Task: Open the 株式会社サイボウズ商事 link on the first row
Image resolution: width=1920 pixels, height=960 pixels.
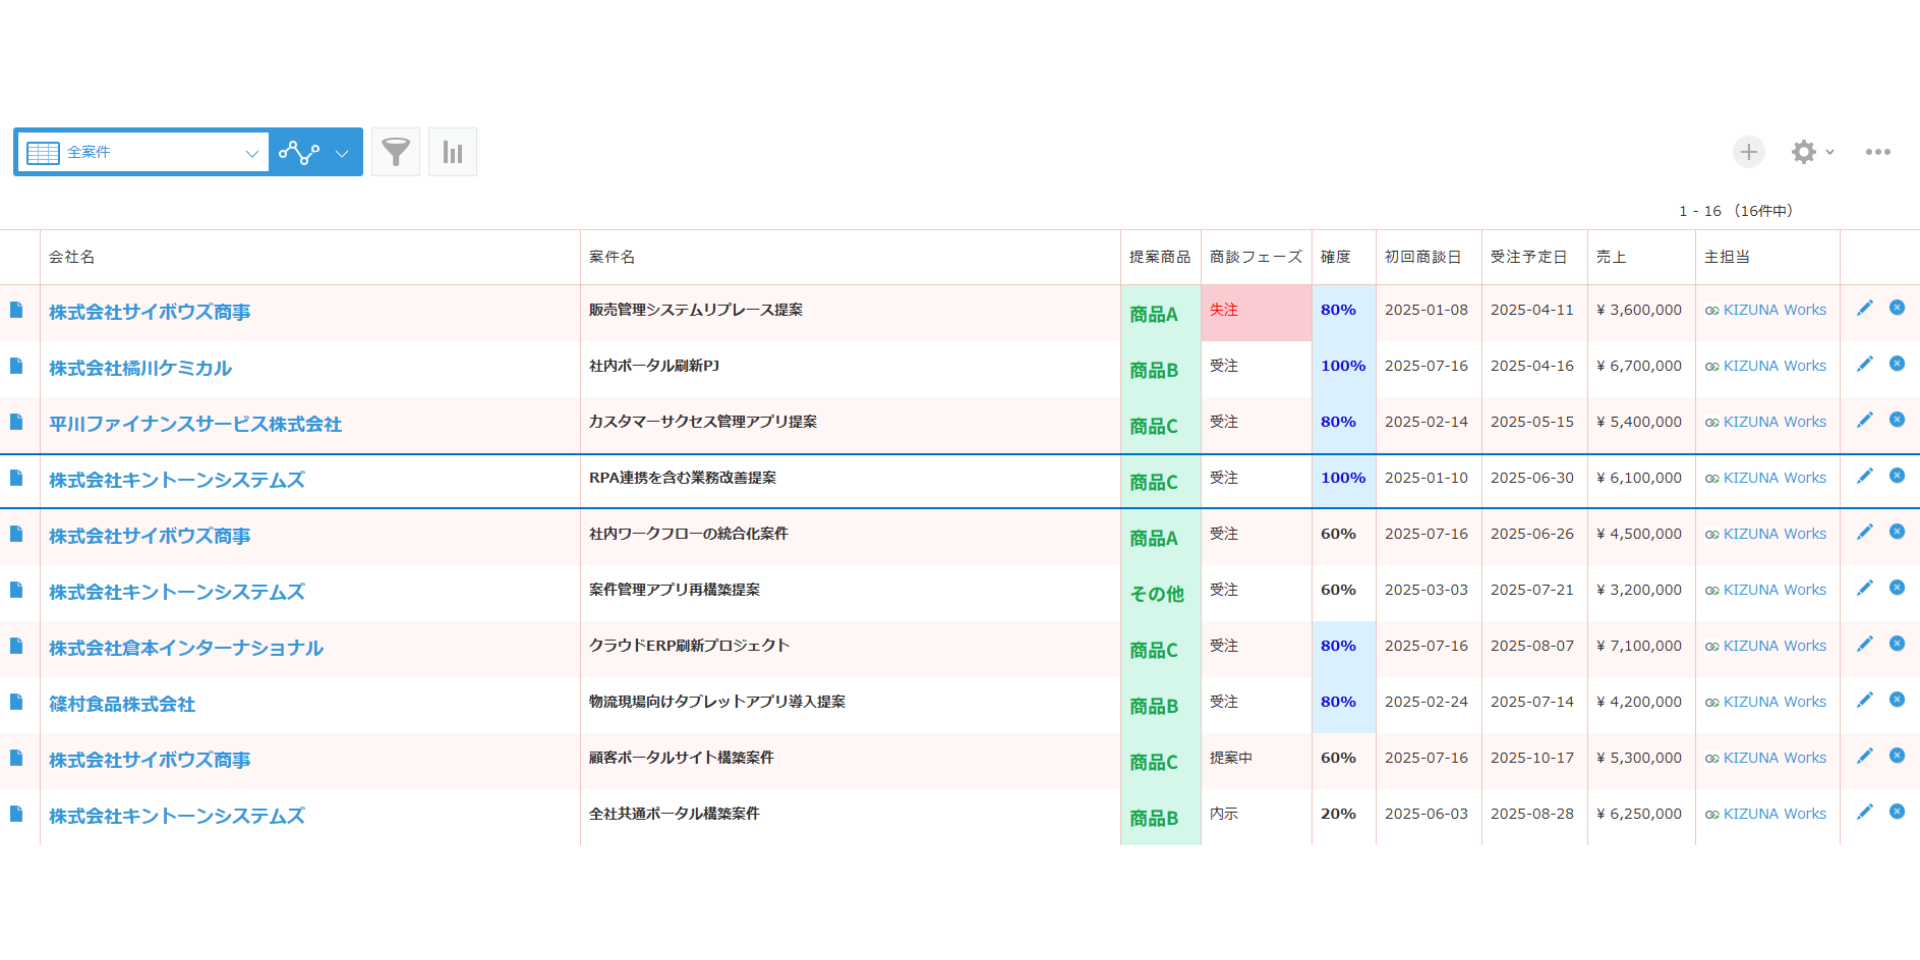Action: tap(148, 311)
